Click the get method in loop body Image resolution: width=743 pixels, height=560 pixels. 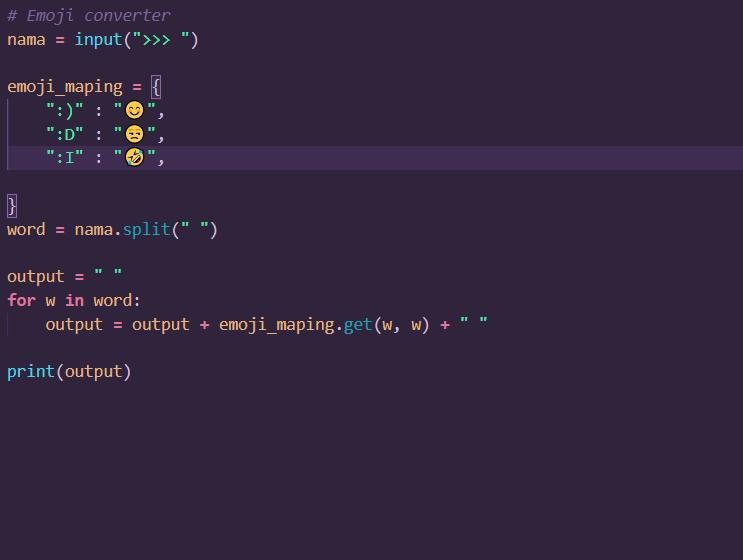(x=358, y=325)
